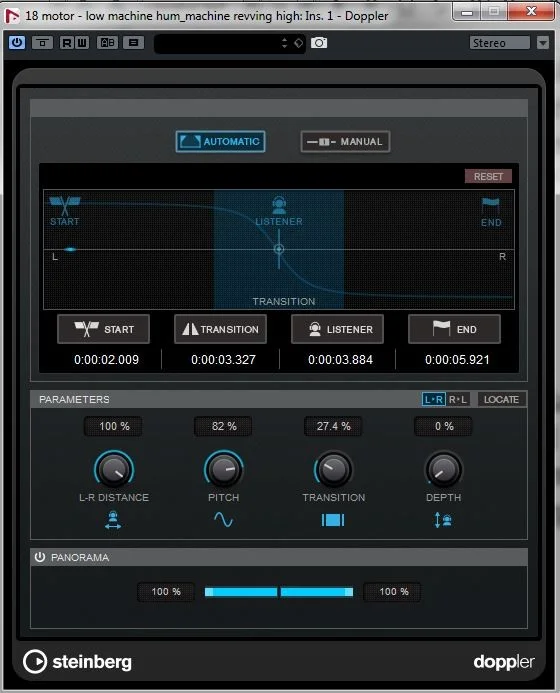The image size is (560, 693).
Task: Click the Listener button
Action: pyautogui.click(x=337, y=329)
